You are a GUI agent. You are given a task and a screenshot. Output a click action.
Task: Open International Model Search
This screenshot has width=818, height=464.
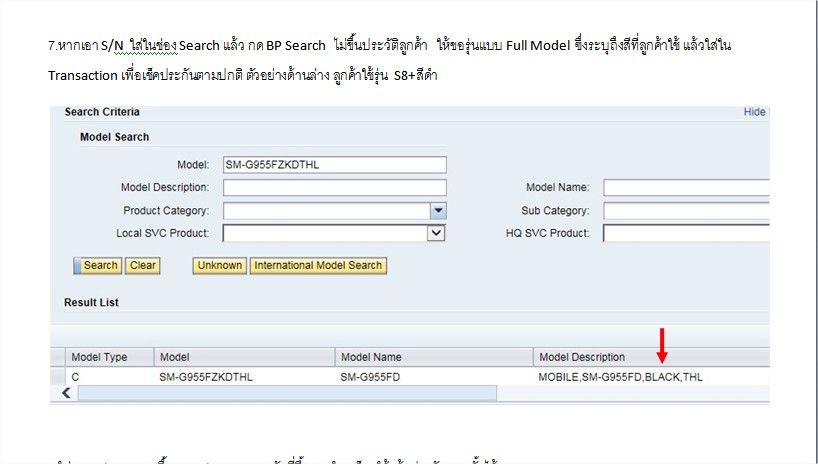[x=318, y=266]
